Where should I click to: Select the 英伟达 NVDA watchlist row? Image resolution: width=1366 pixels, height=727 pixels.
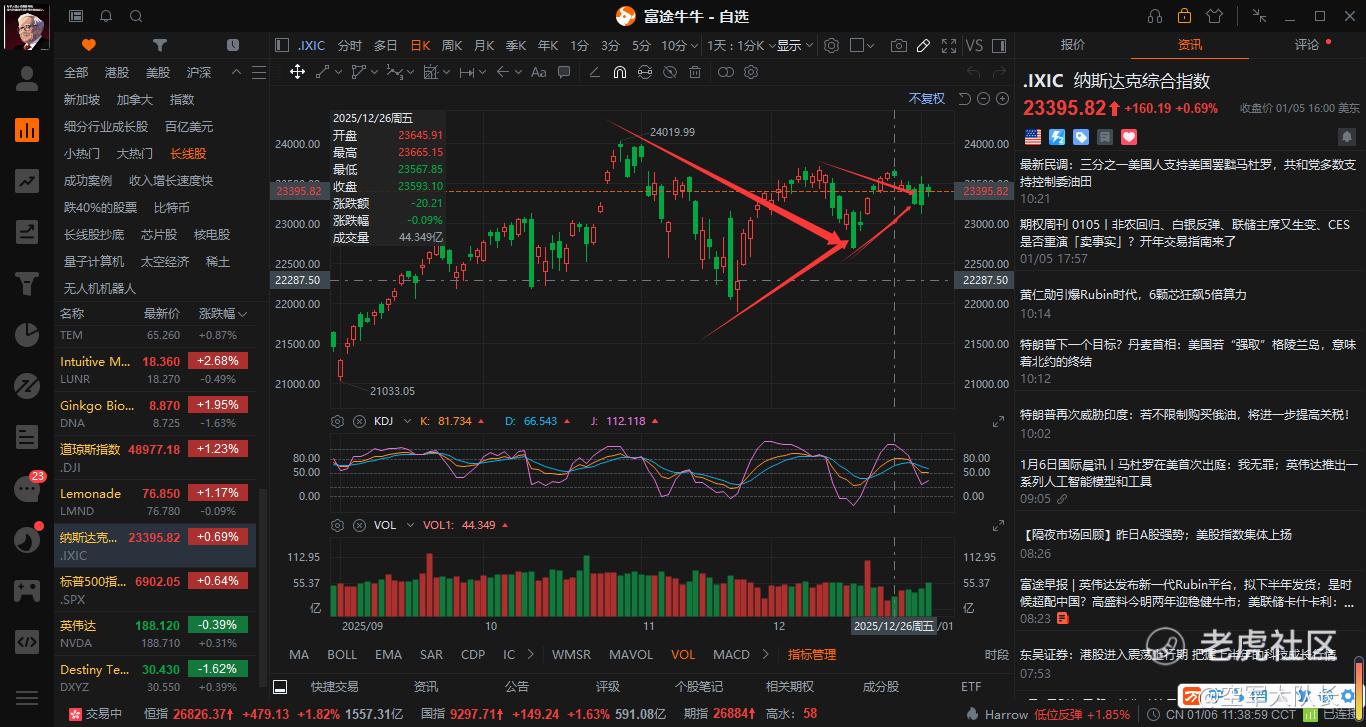point(155,633)
